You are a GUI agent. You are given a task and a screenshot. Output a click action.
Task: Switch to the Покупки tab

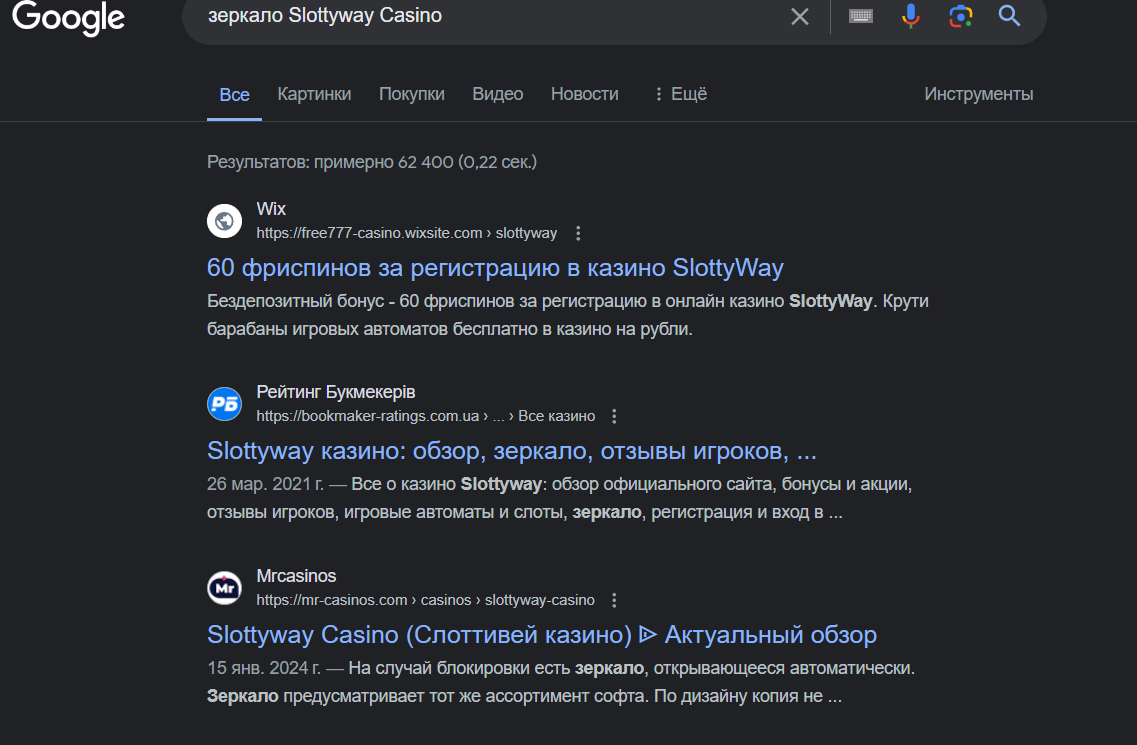[x=412, y=94]
